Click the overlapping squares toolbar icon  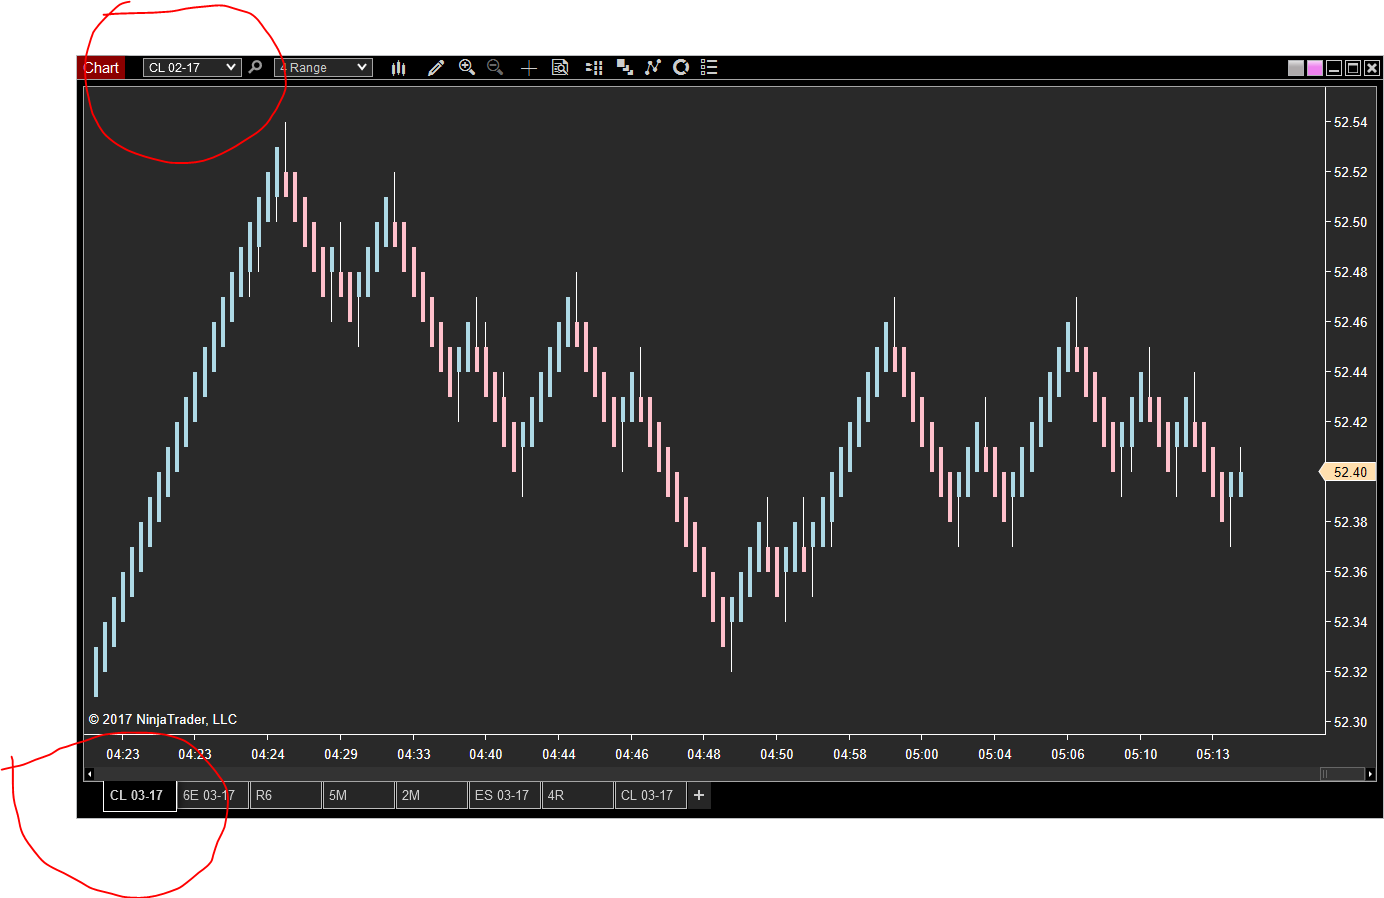point(625,67)
